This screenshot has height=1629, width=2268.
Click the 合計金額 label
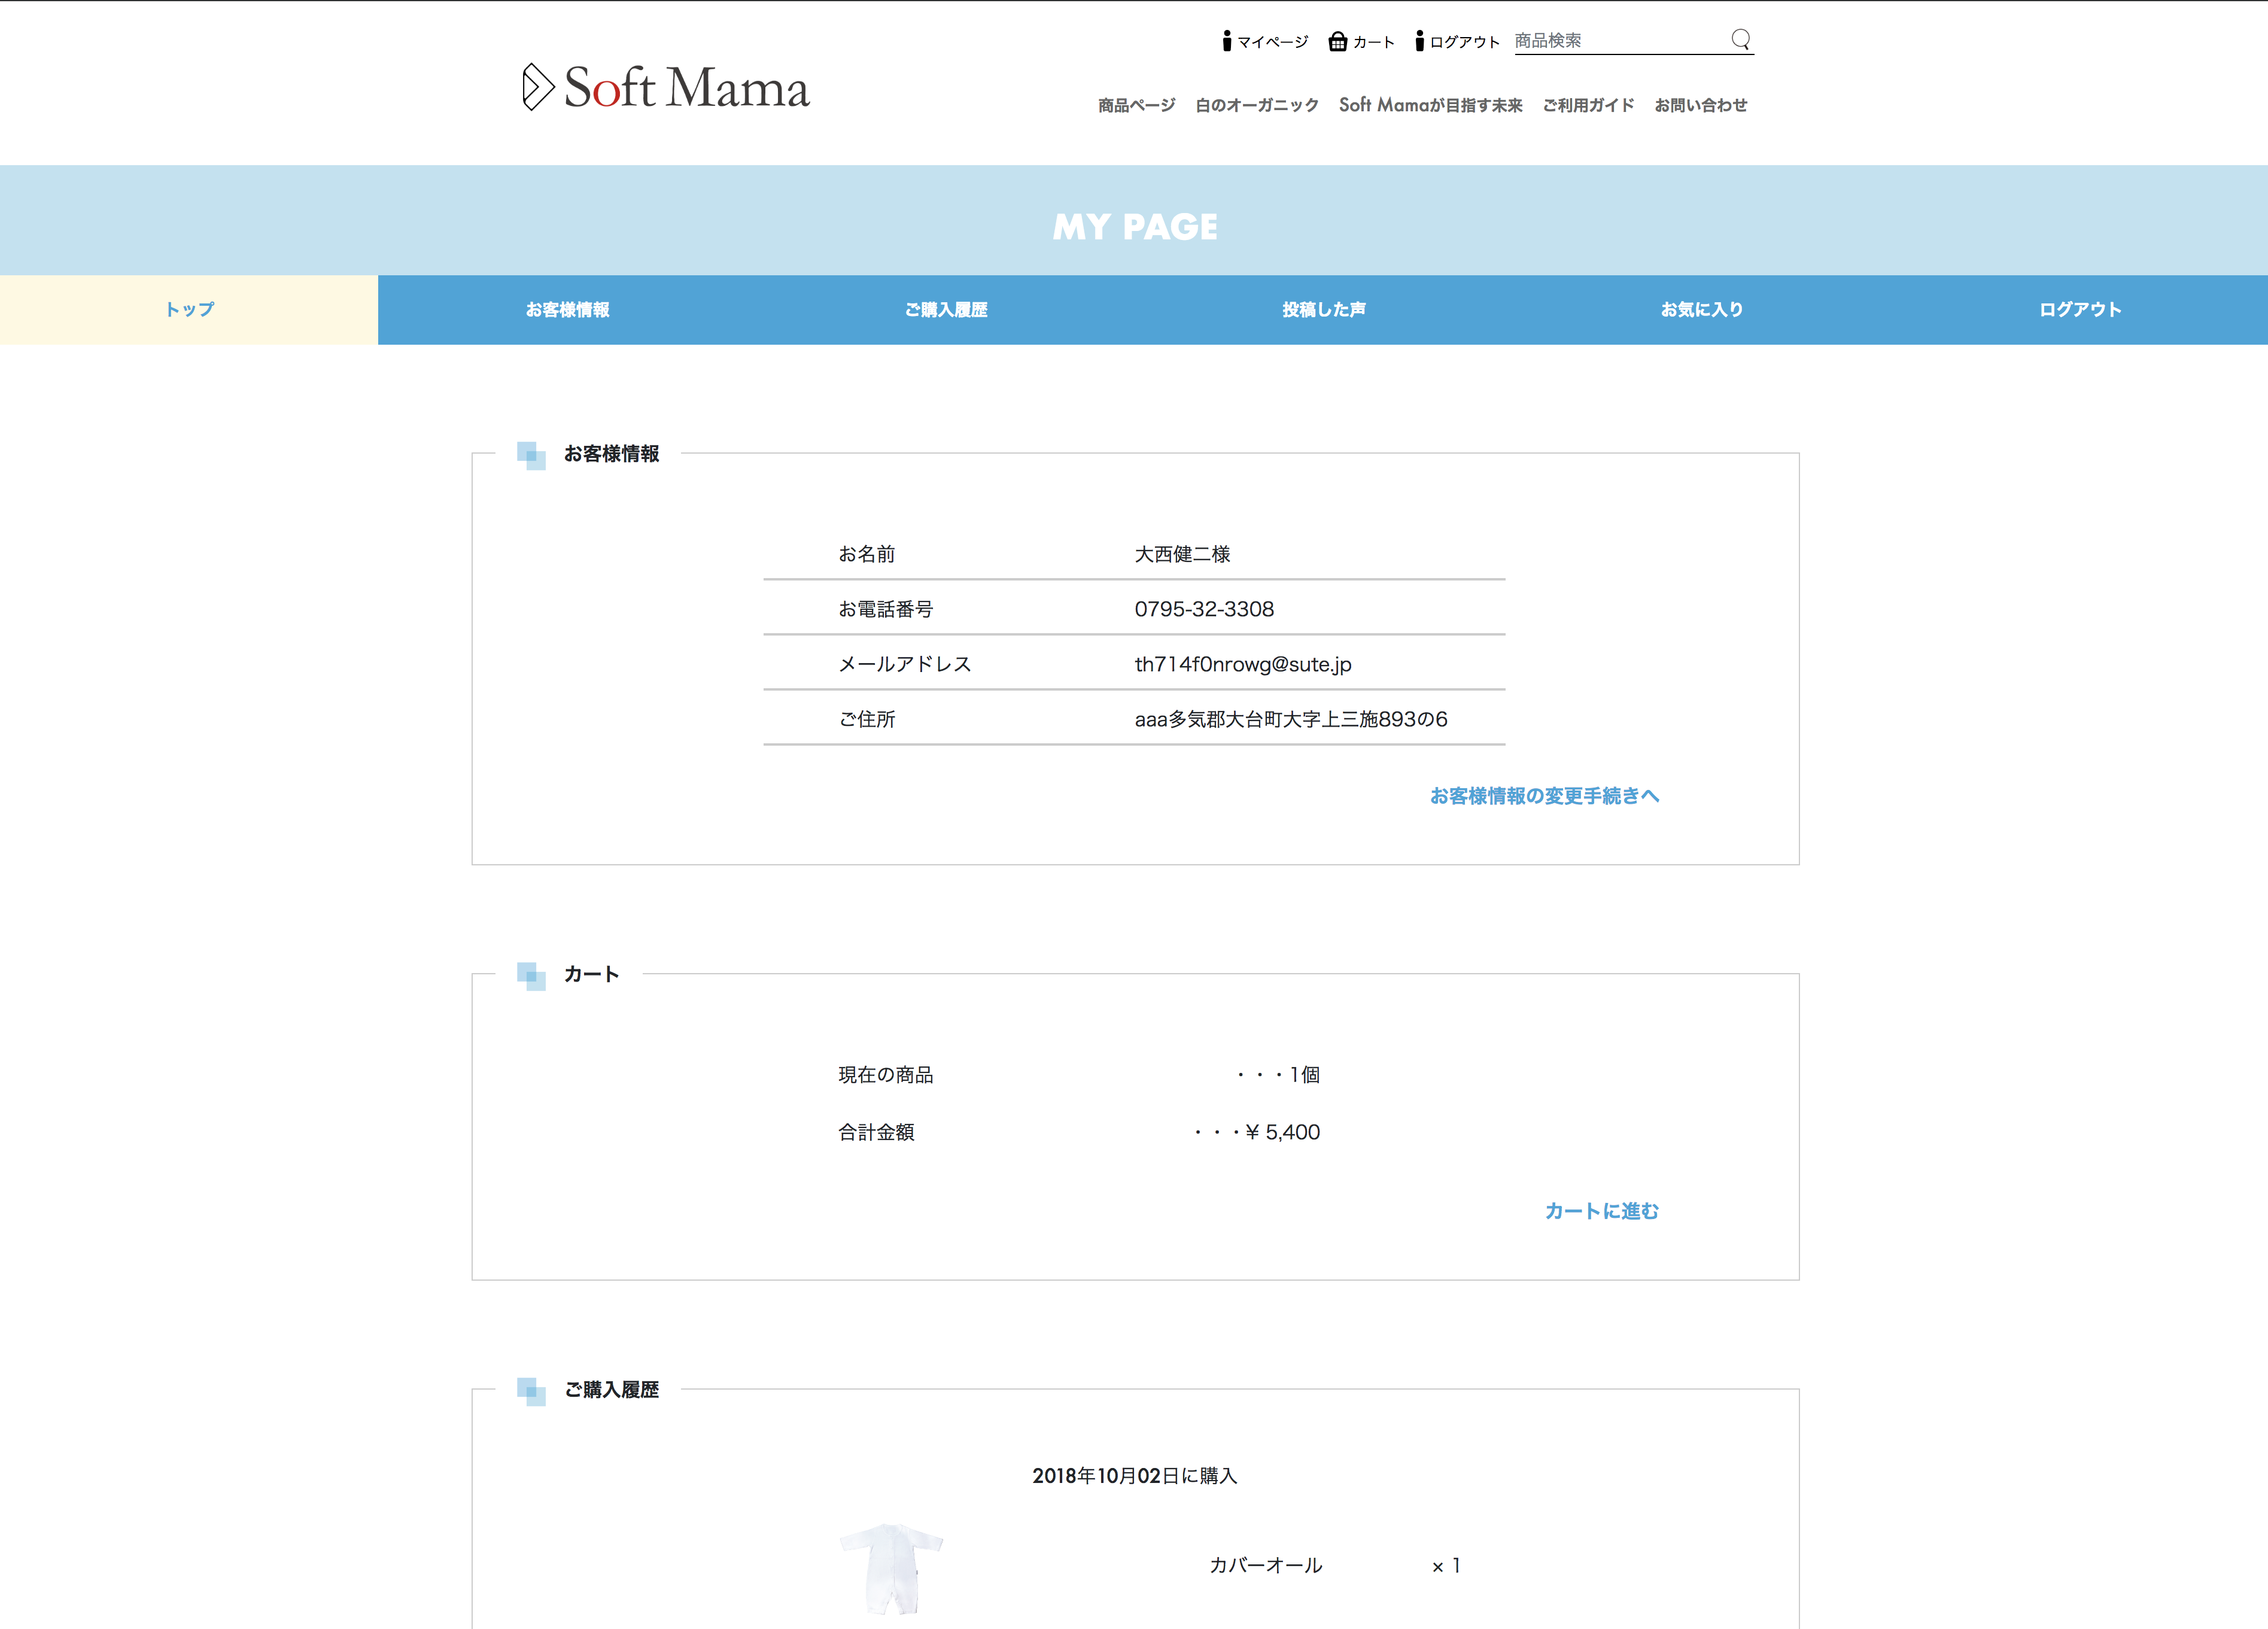tap(876, 1132)
